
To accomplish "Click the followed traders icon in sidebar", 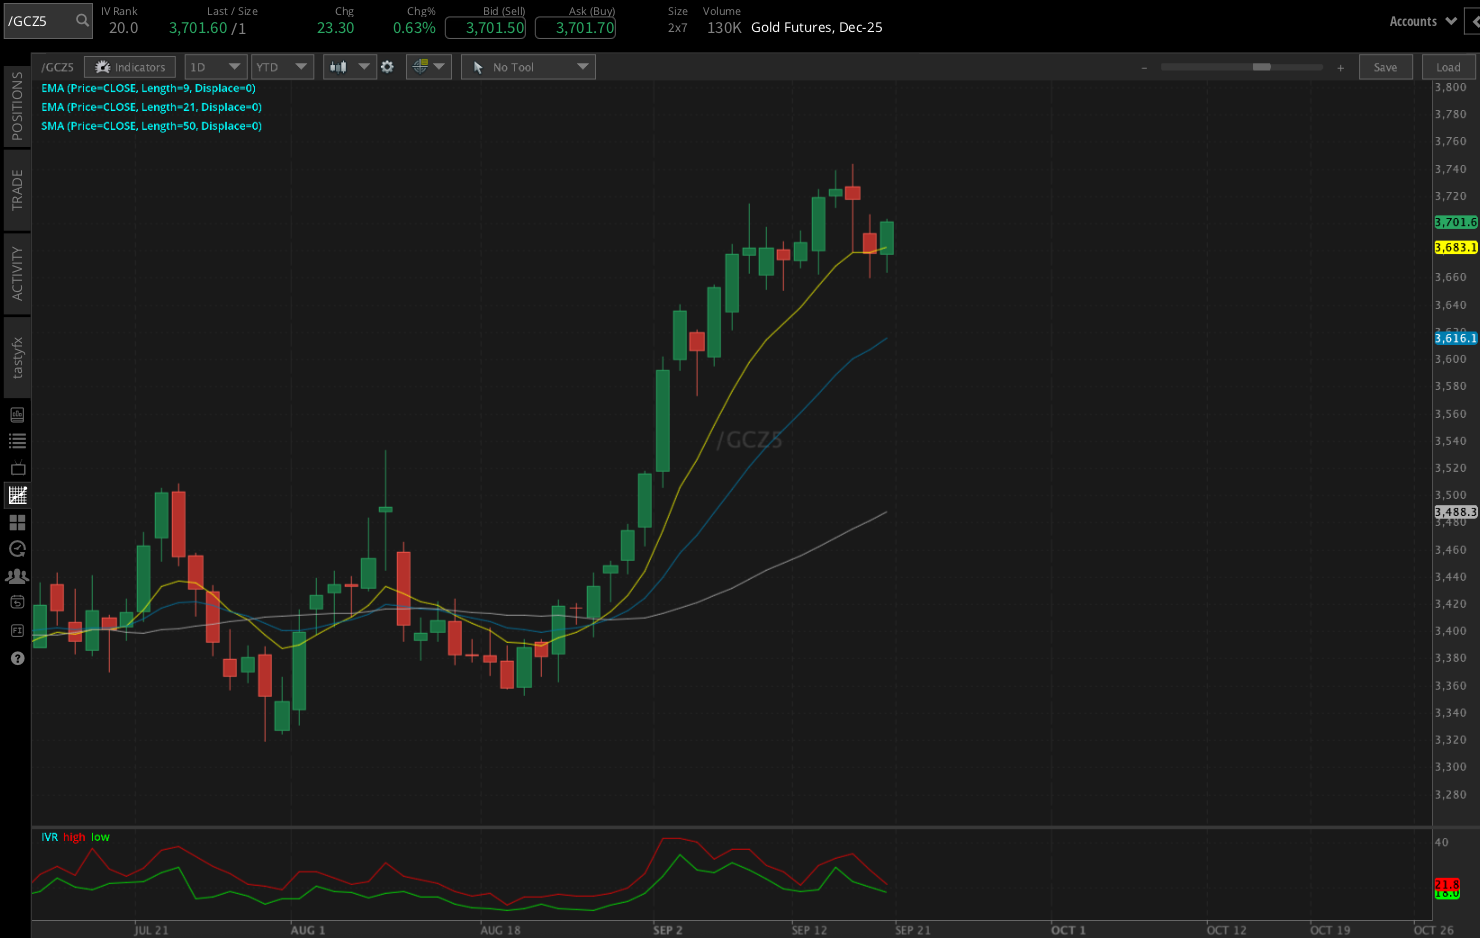I will 16,575.
